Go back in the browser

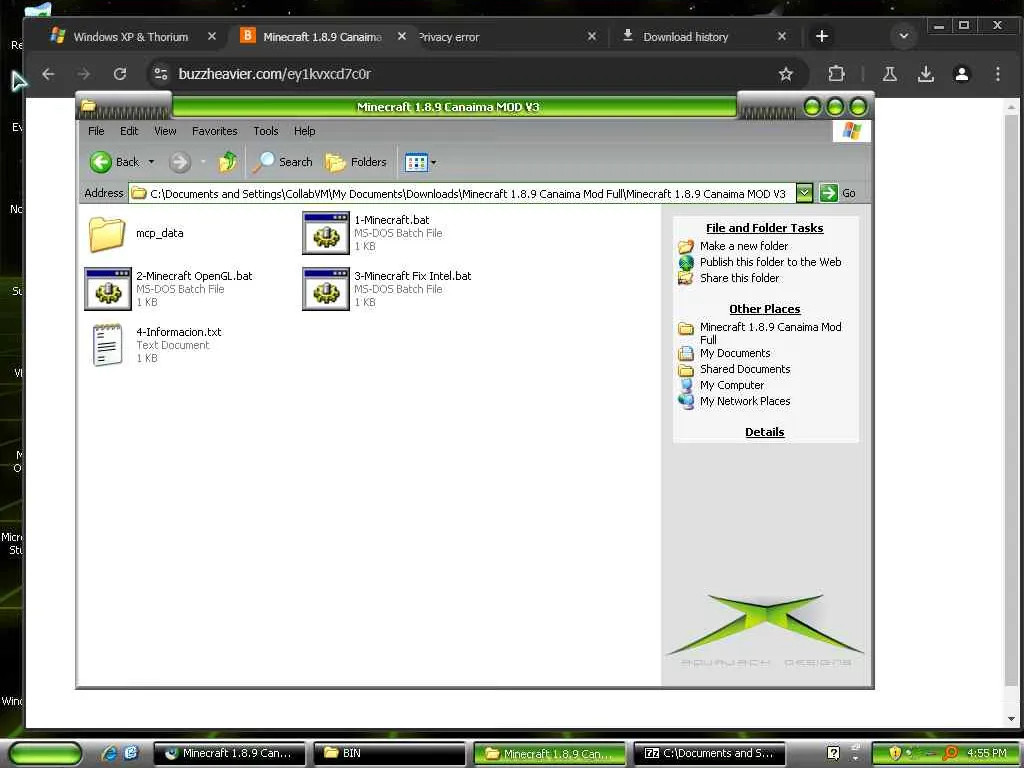coord(48,74)
